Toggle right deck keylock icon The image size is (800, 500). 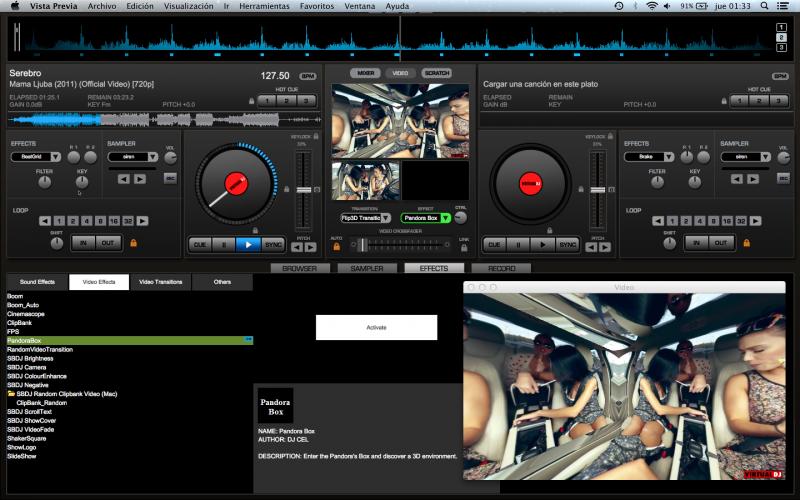[x=610, y=136]
